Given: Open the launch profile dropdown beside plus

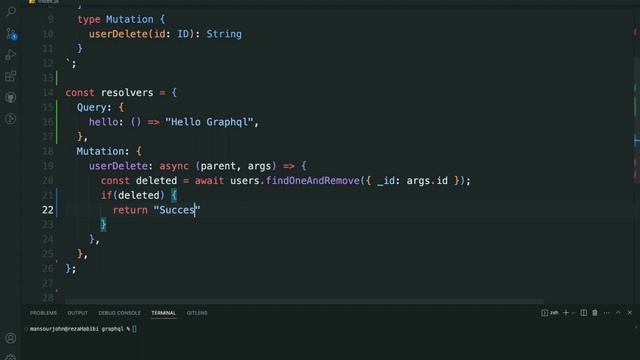Looking at the screenshot, I should click(573, 313).
